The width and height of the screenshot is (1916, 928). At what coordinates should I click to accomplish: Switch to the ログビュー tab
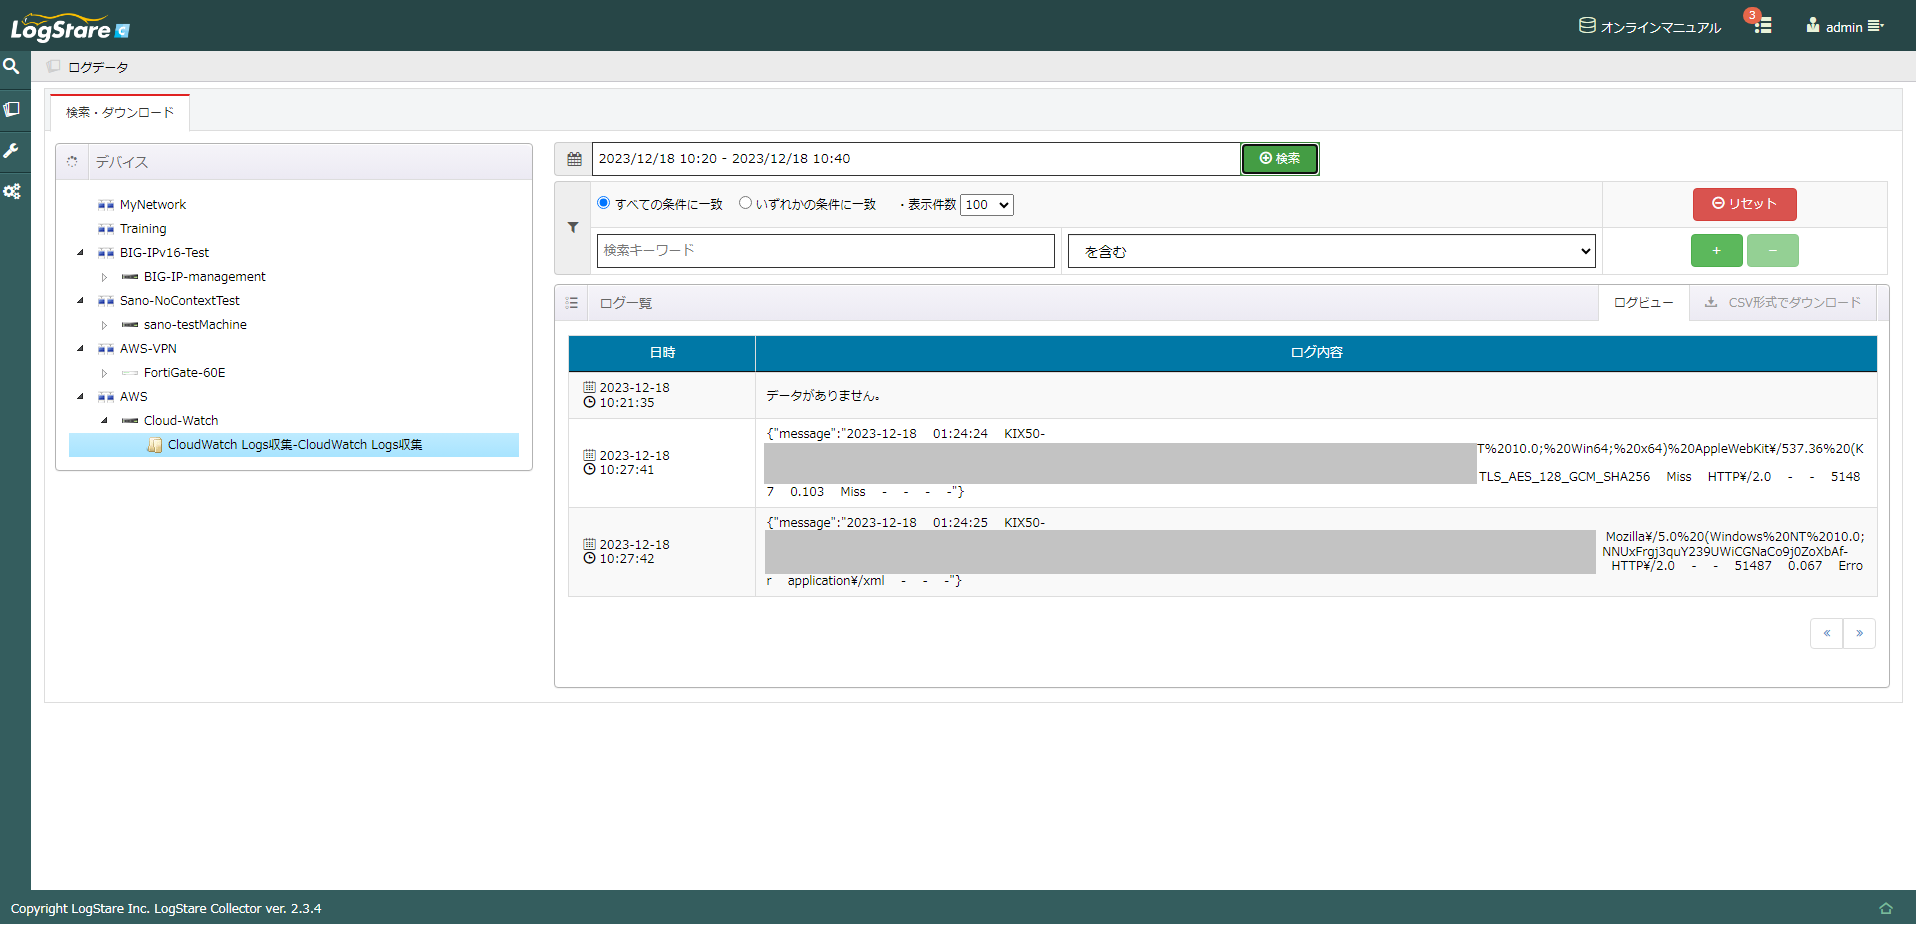(1643, 303)
